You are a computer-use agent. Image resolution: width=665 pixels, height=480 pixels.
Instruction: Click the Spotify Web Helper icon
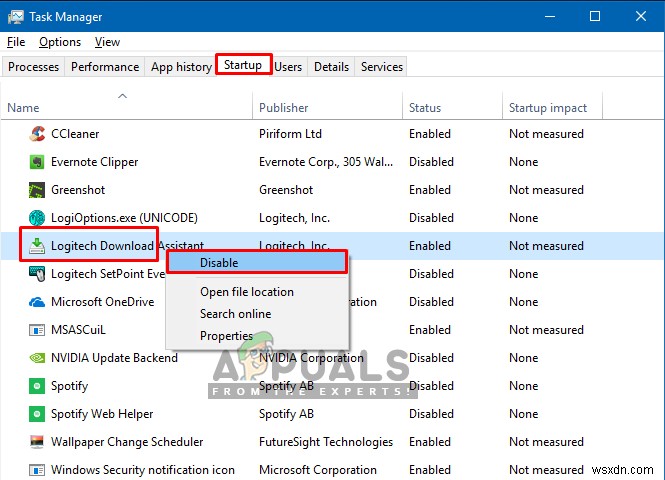(37, 414)
